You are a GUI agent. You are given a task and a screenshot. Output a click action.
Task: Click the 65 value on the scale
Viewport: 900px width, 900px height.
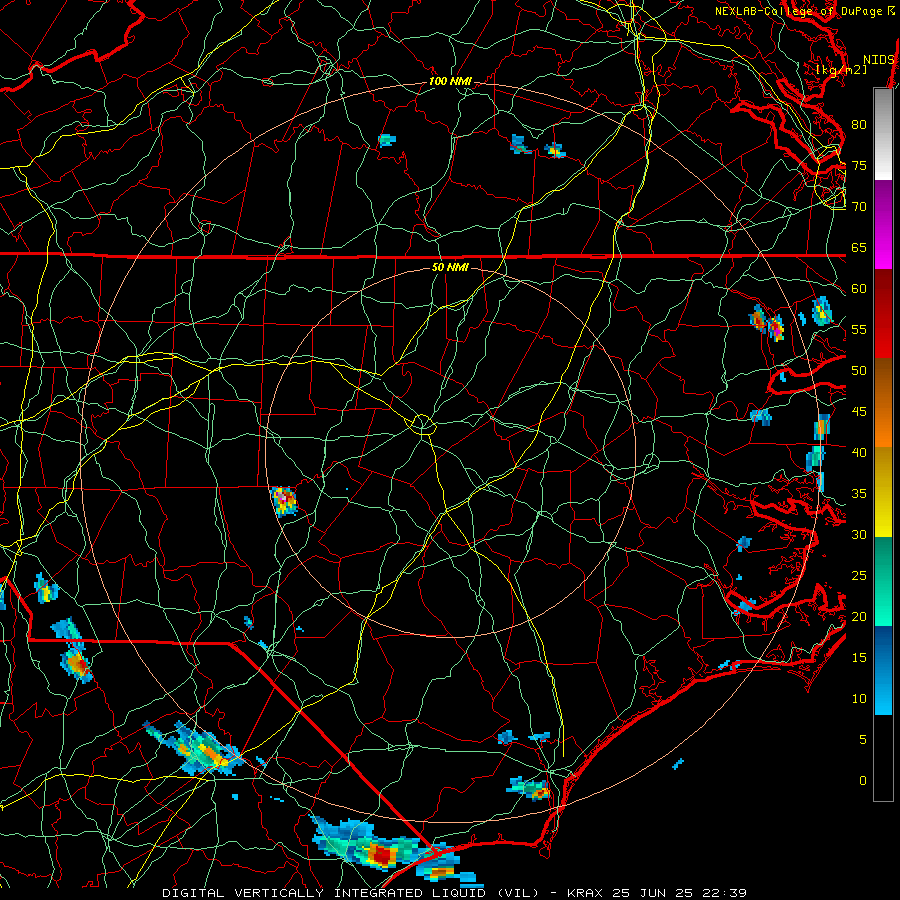tap(859, 247)
